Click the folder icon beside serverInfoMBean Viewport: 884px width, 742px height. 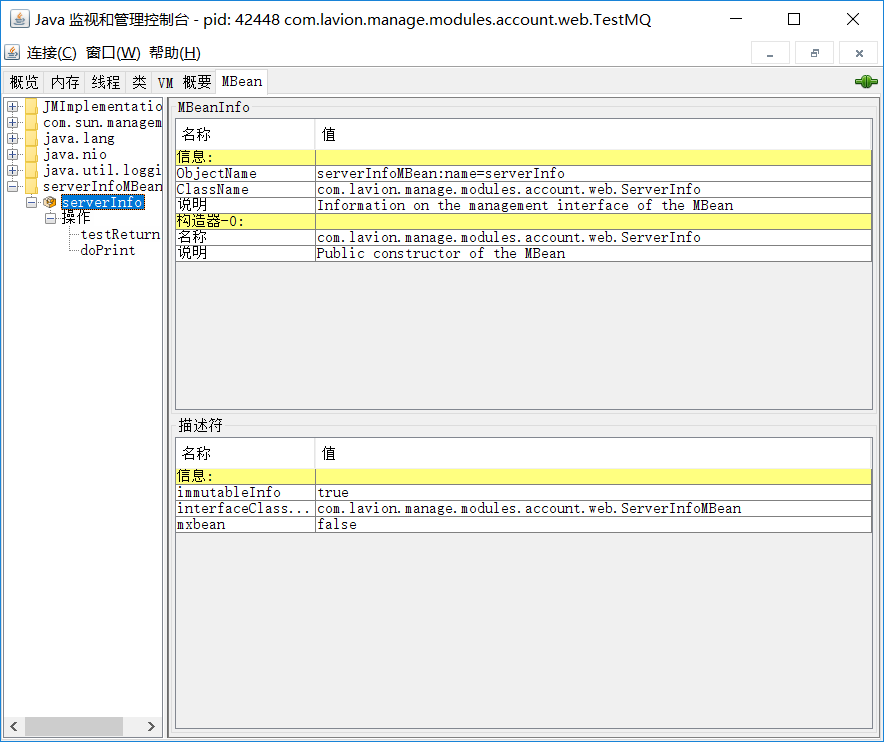tap(32, 186)
